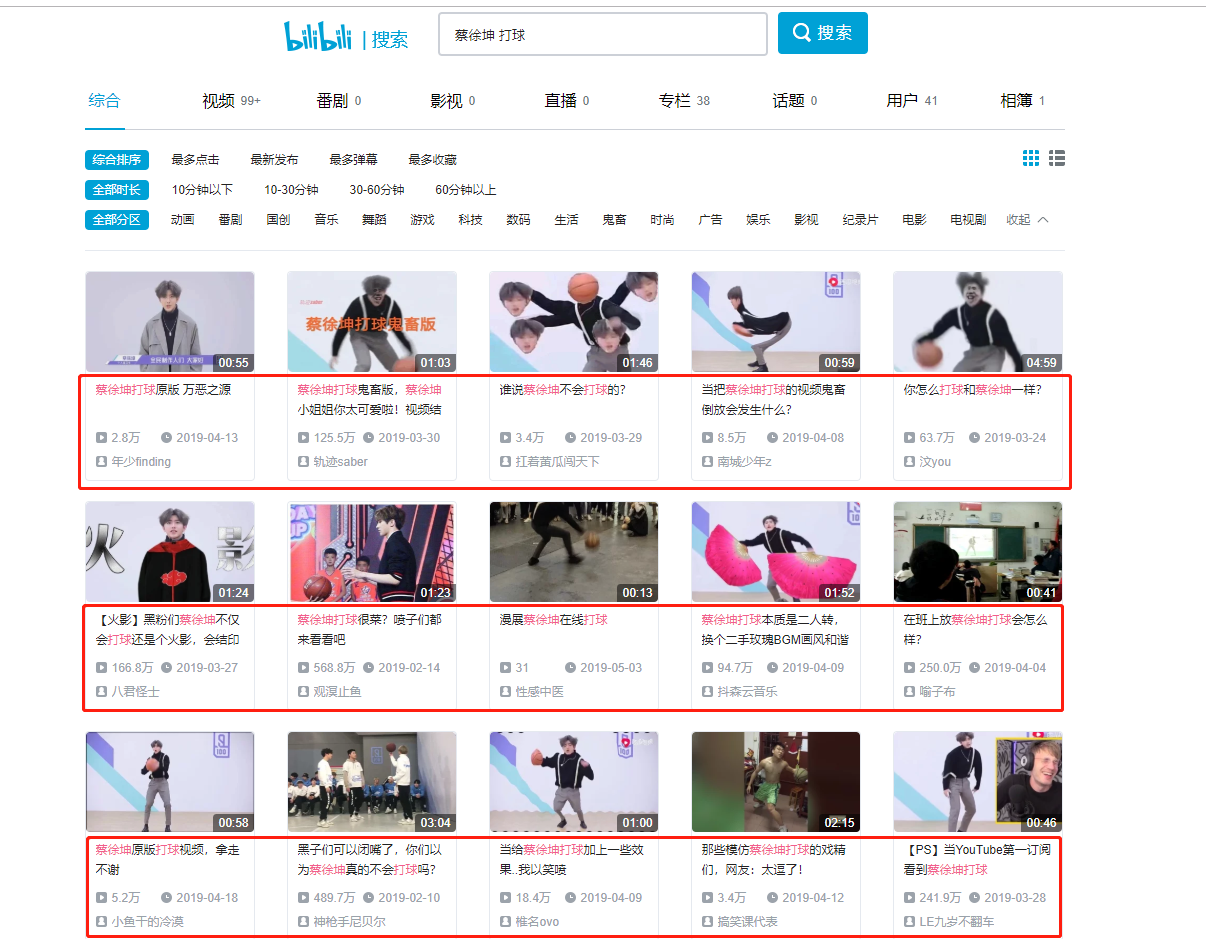Click date 2019-05-03 text
The width and height of the screenshot is (1206, 939).
click(611, 668)
